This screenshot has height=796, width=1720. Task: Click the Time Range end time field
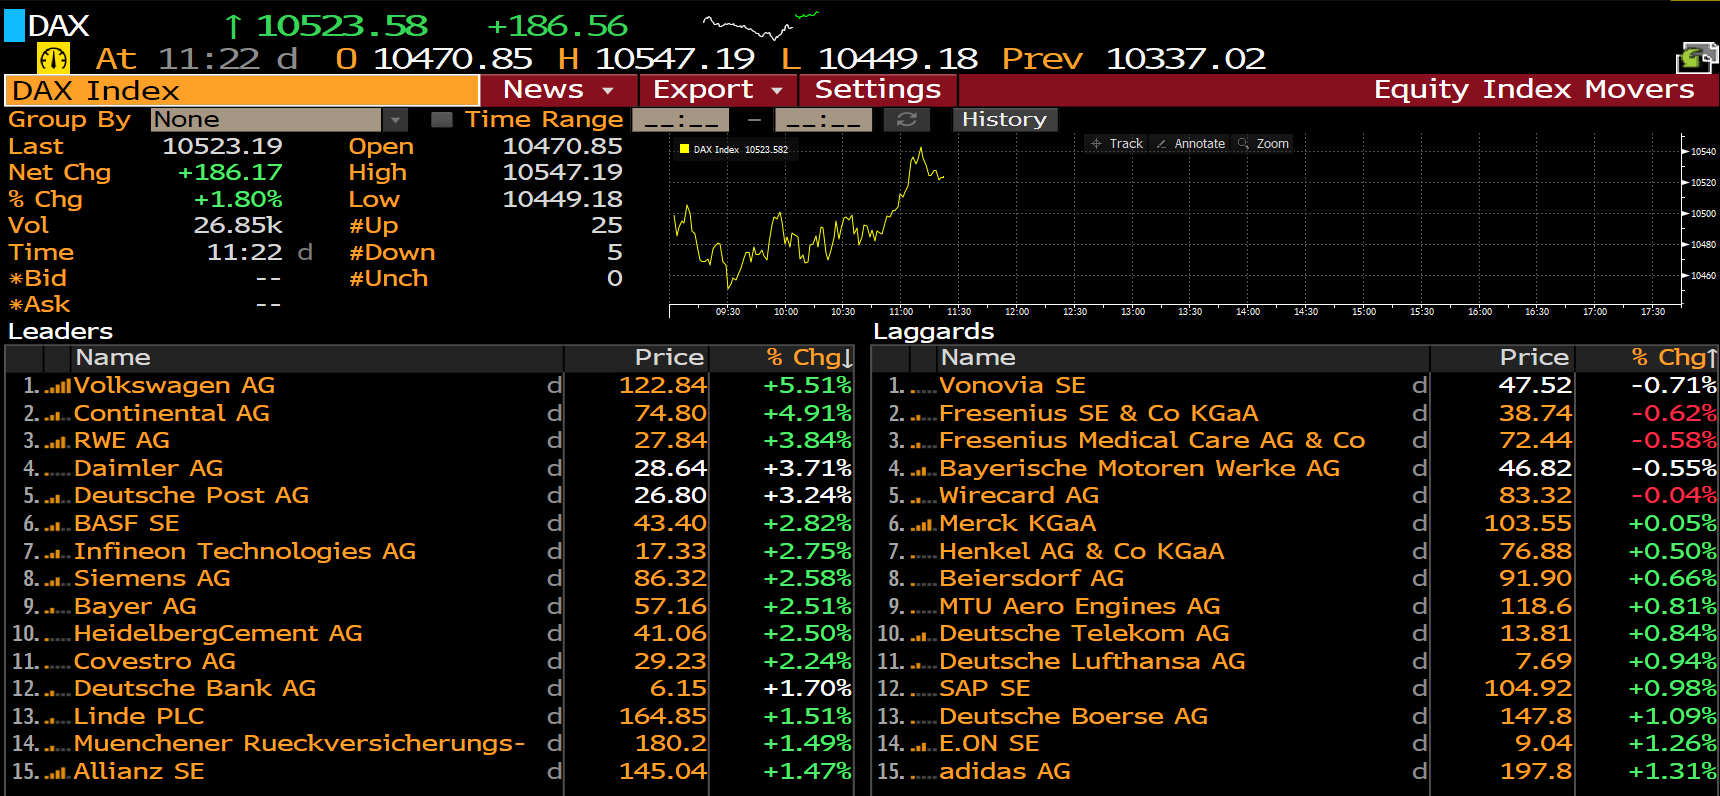[x=823, y=120]
